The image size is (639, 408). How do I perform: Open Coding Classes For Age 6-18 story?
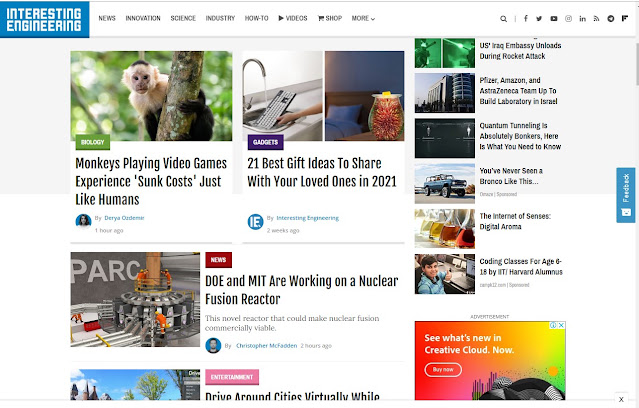click(521, 267)
